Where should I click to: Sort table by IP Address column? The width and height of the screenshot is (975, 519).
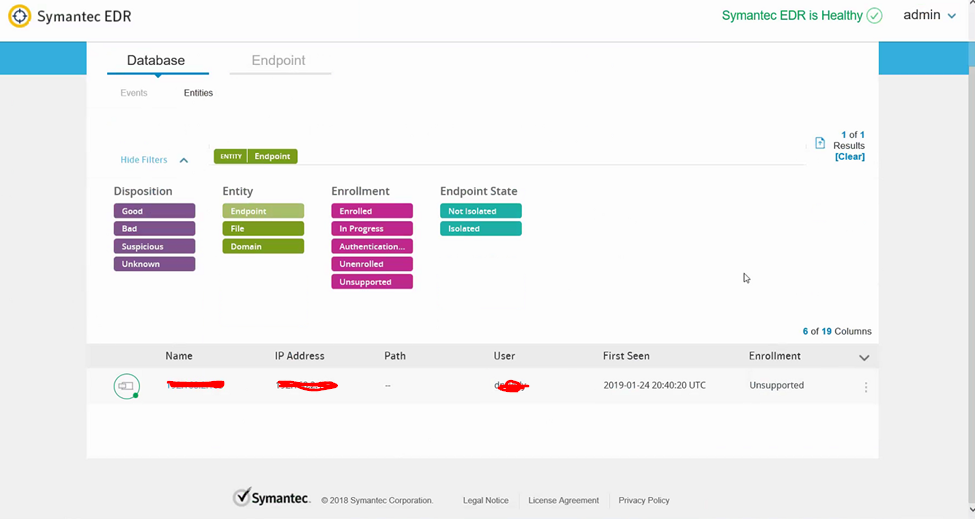coord(300,356)
